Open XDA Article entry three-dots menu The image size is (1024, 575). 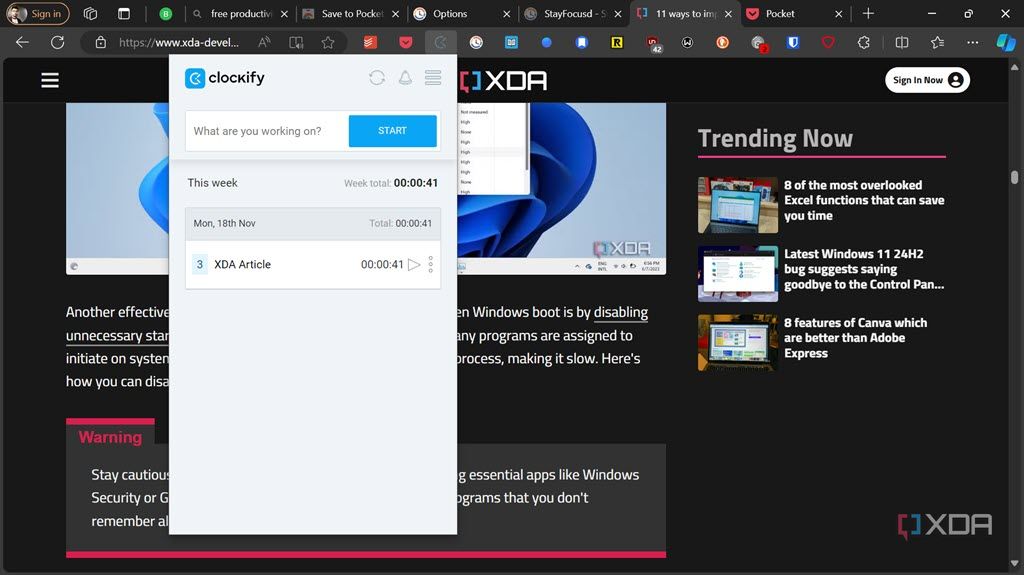[x=430, y=265]
